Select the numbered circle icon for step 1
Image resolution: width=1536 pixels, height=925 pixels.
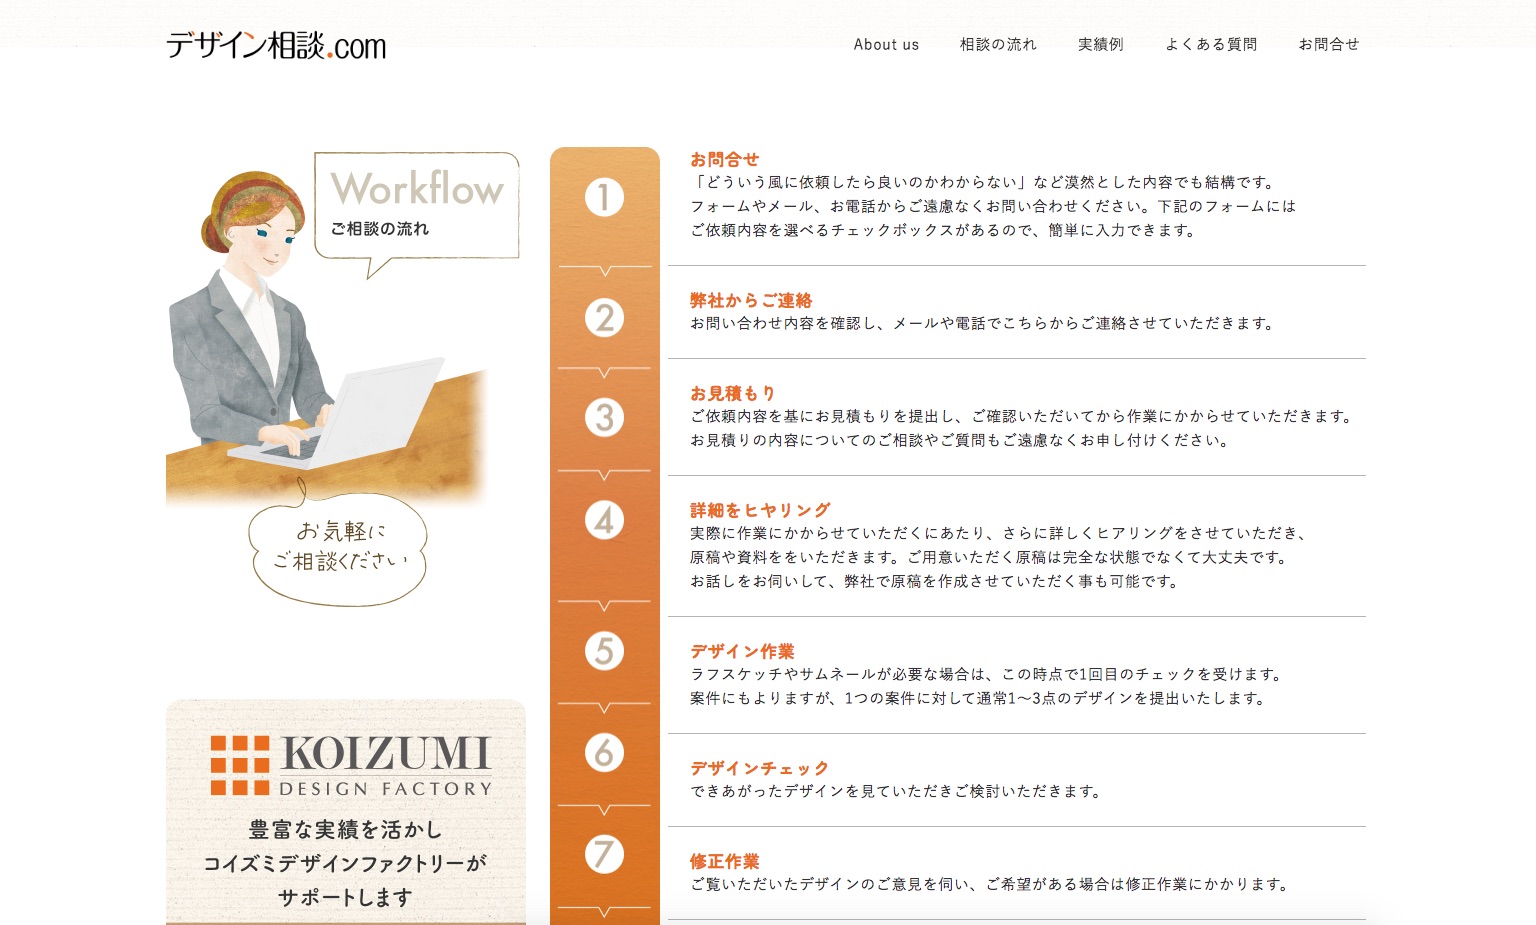pos(604,197)
